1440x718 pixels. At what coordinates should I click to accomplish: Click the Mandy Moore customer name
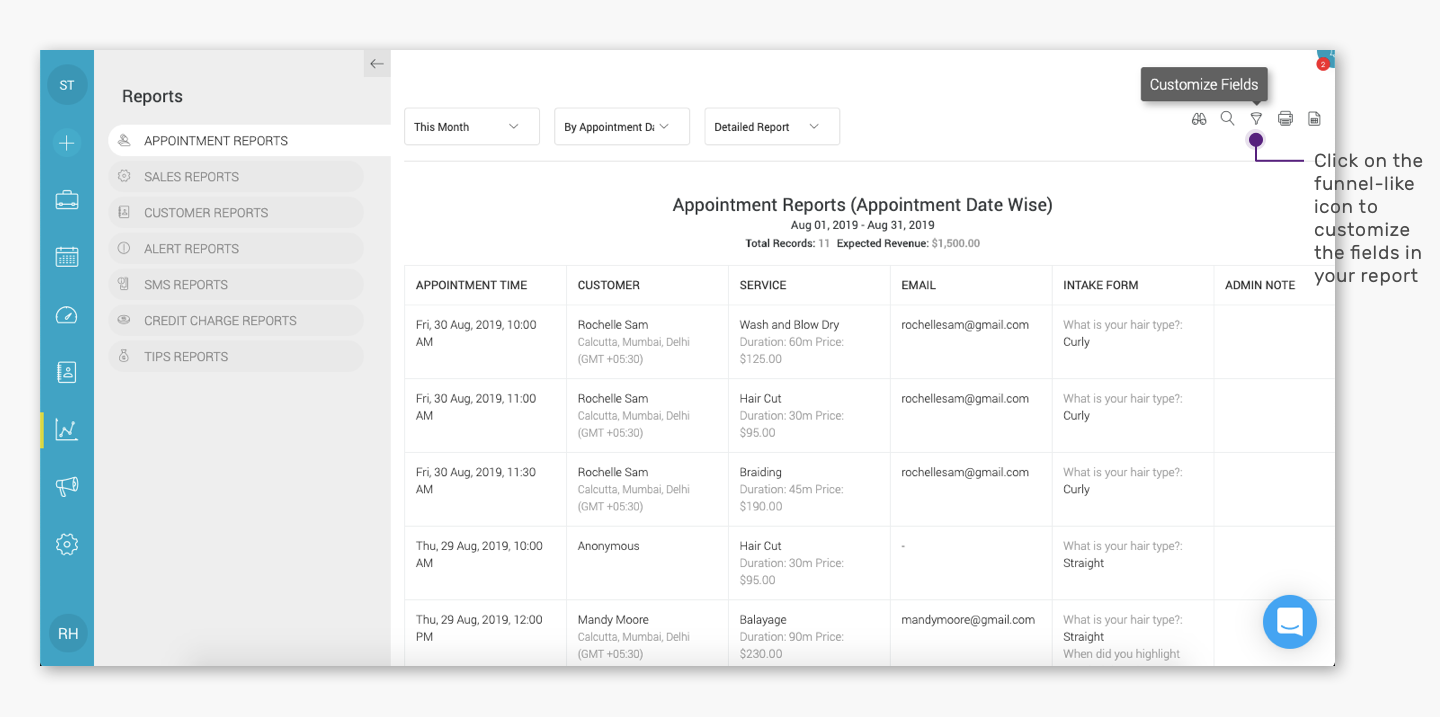pyautogui.click(x=613, y=620)
